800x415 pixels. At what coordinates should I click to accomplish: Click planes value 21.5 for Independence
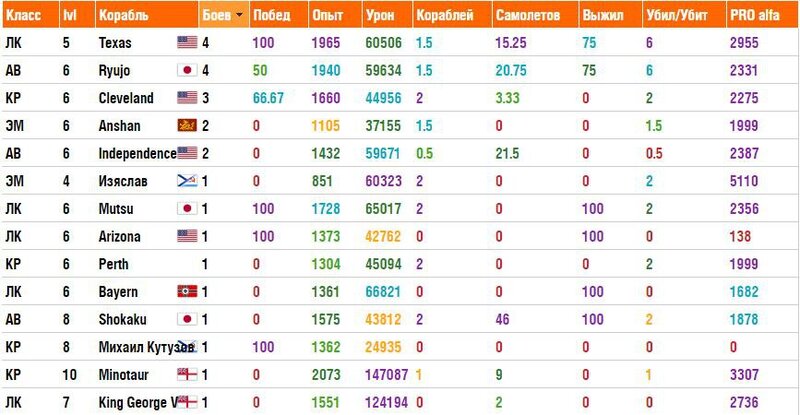click(507, 153)
